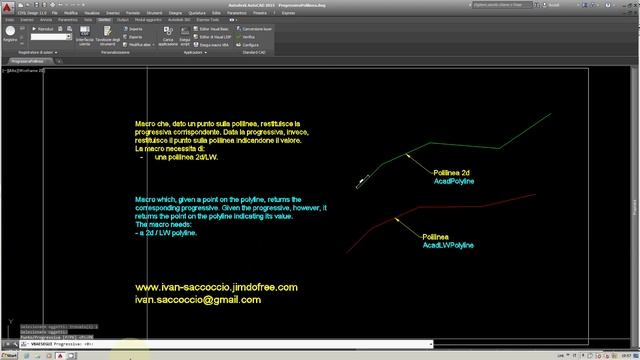Switch to the Output ribbon tab
The height and width of the screenshot is (360, 640).
pos(122,20)
